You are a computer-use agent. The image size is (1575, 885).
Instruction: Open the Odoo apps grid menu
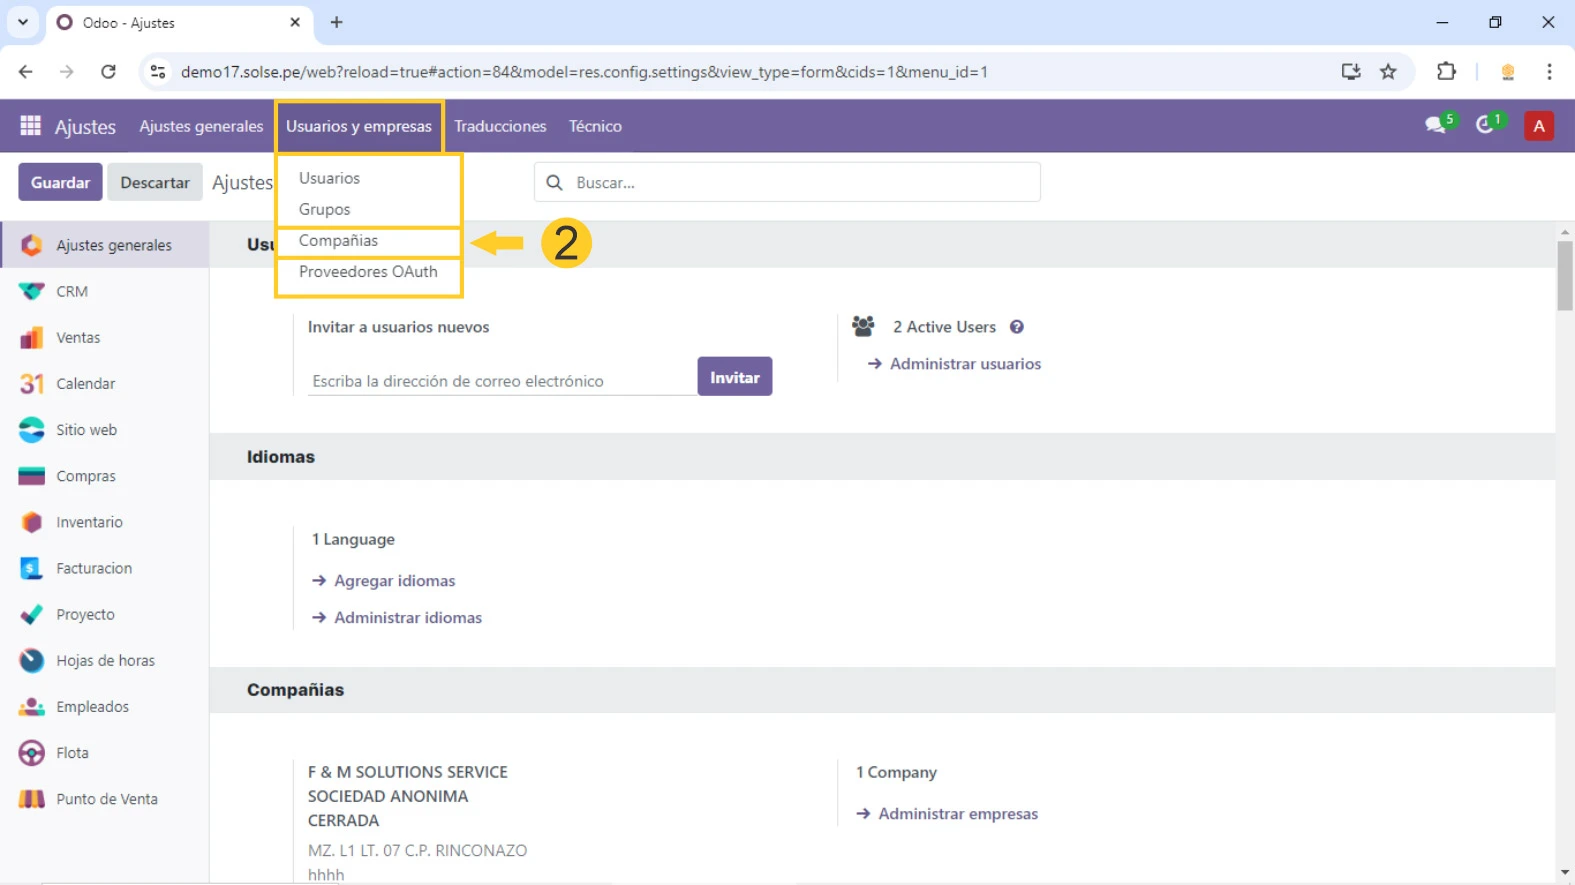pyautogui.click(x=30, y=126)
